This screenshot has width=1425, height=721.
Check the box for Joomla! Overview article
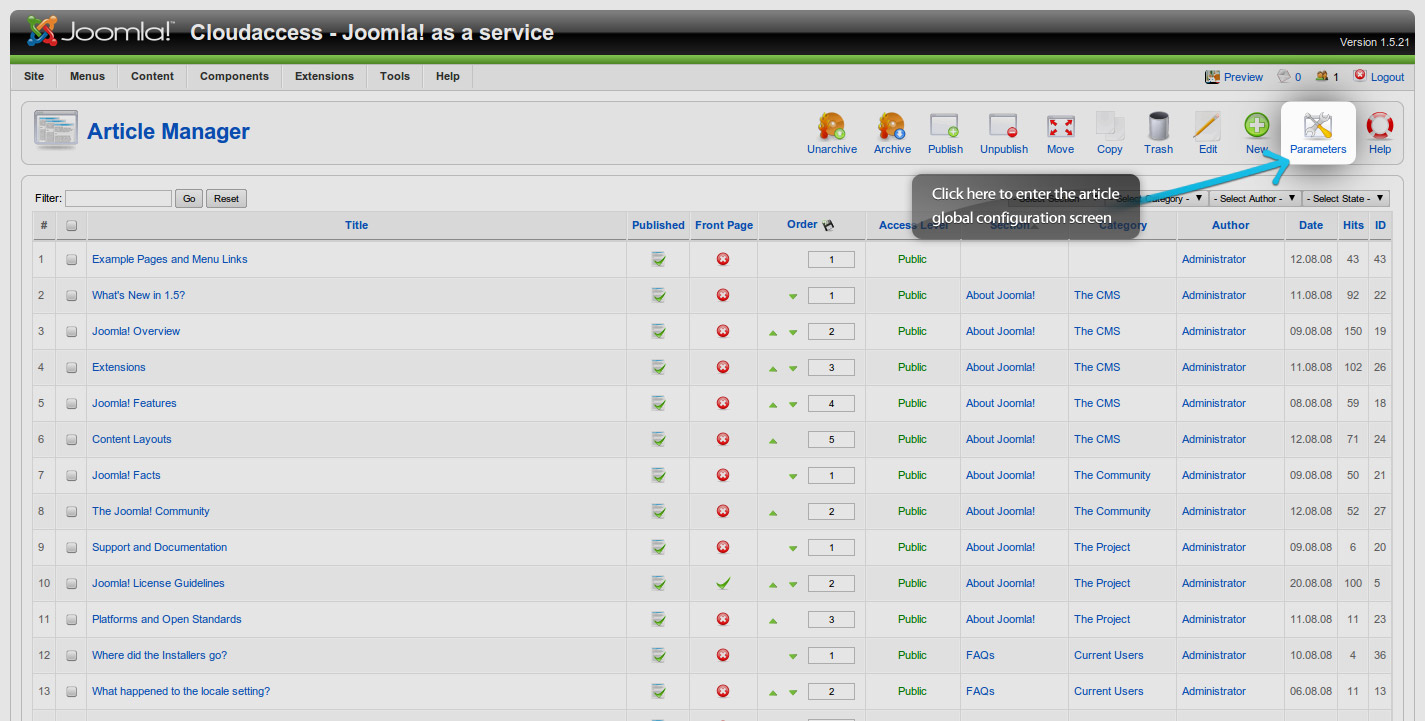pyautogui.click(x=72, y=331)
